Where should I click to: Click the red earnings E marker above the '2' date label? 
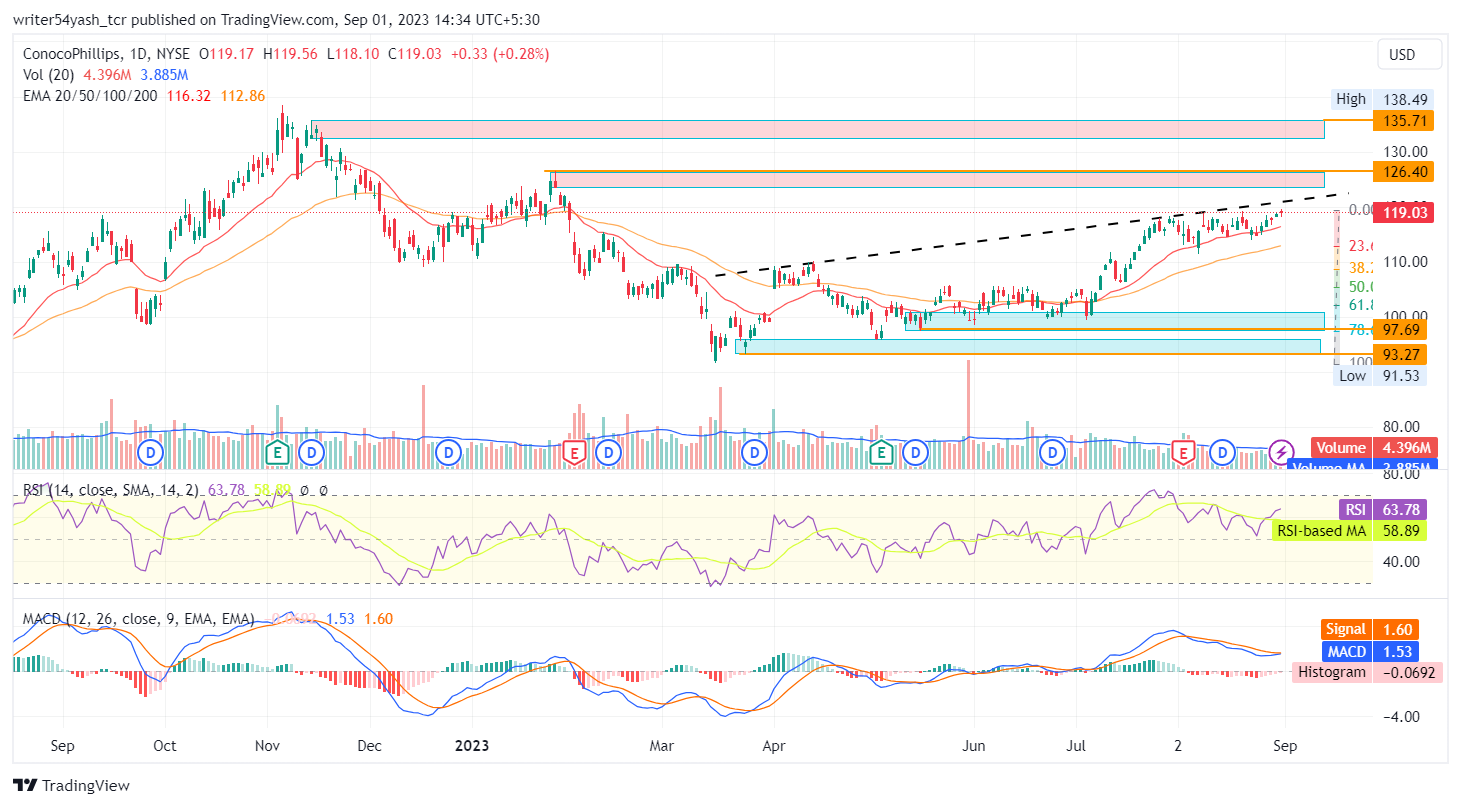click(x=1184, y=453)
